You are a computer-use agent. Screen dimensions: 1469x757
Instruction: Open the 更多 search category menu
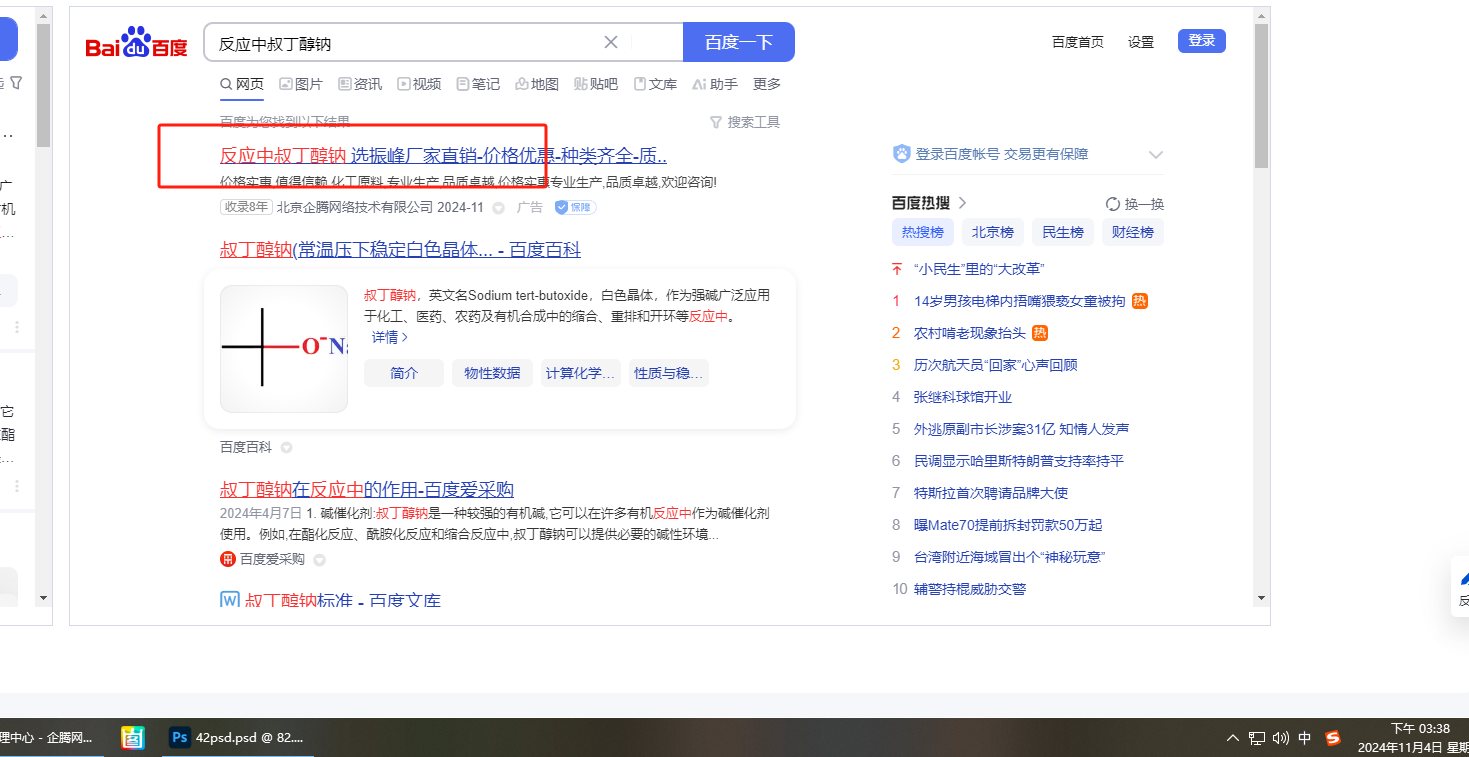(767, 84)
